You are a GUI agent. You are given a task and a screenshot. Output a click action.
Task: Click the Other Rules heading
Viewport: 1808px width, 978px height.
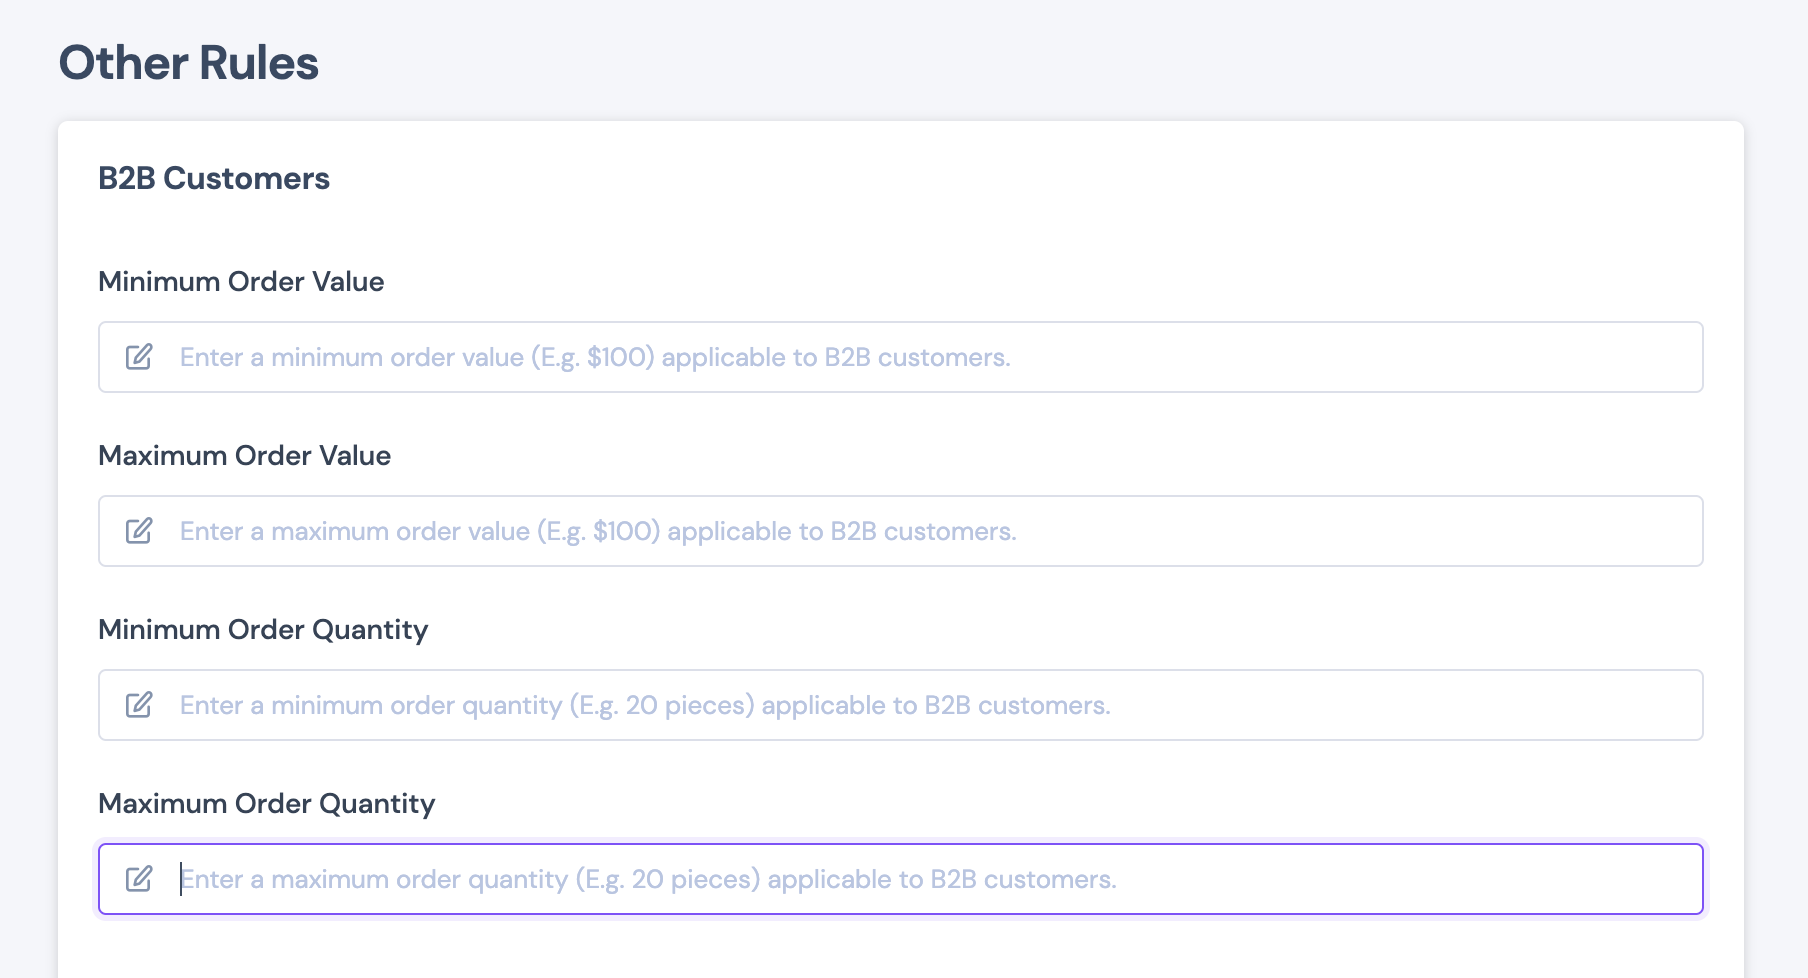click(189, 63)
